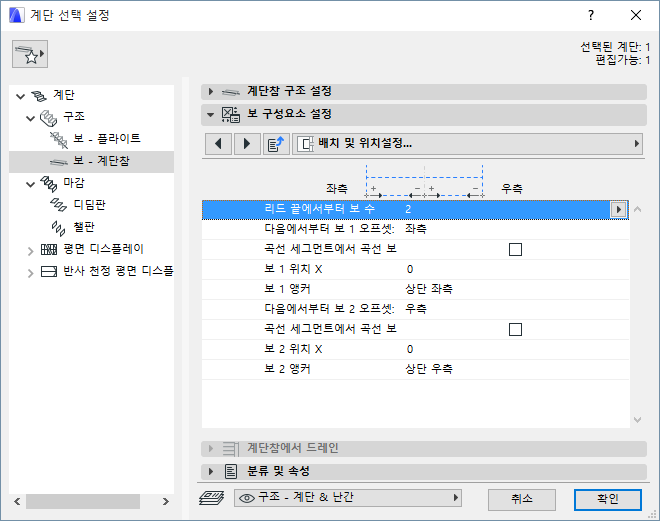
Task: Click the 보 1 위치 X value
Action: click(410, 269)
